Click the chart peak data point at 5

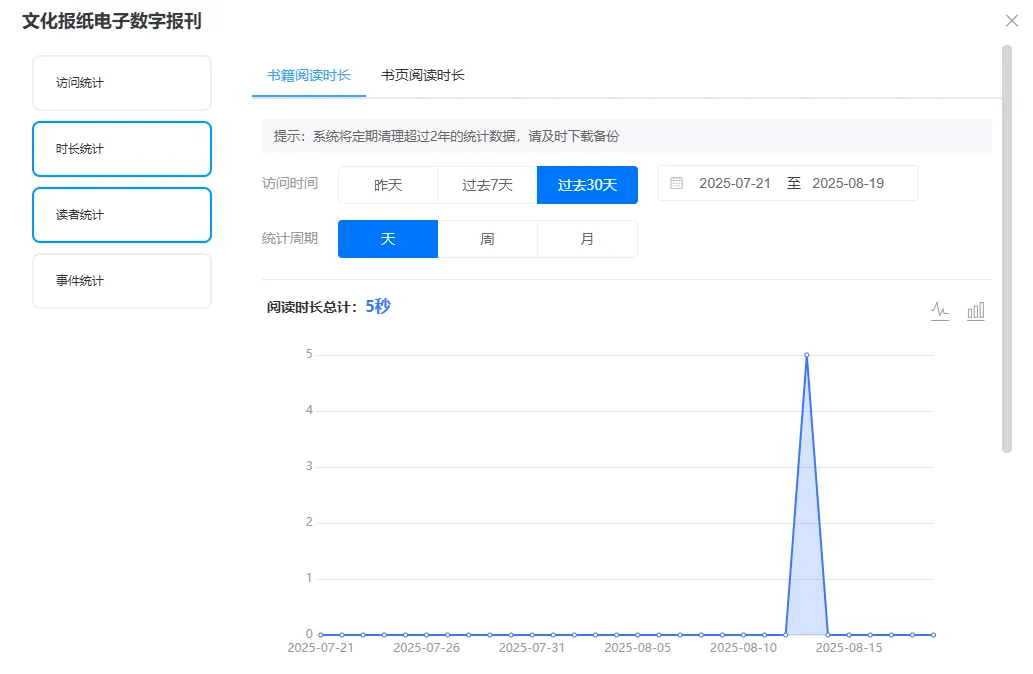coord(806,355)
